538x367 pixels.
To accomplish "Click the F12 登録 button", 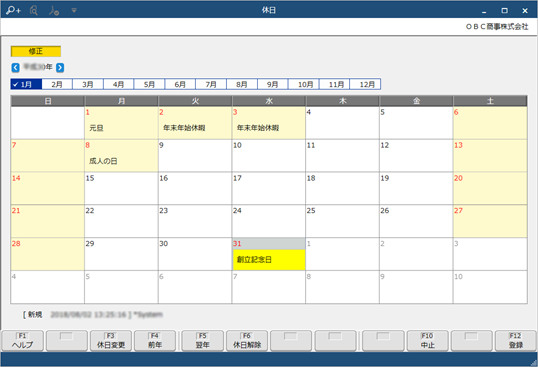I will pyautogui.click(x=516, y=341).
